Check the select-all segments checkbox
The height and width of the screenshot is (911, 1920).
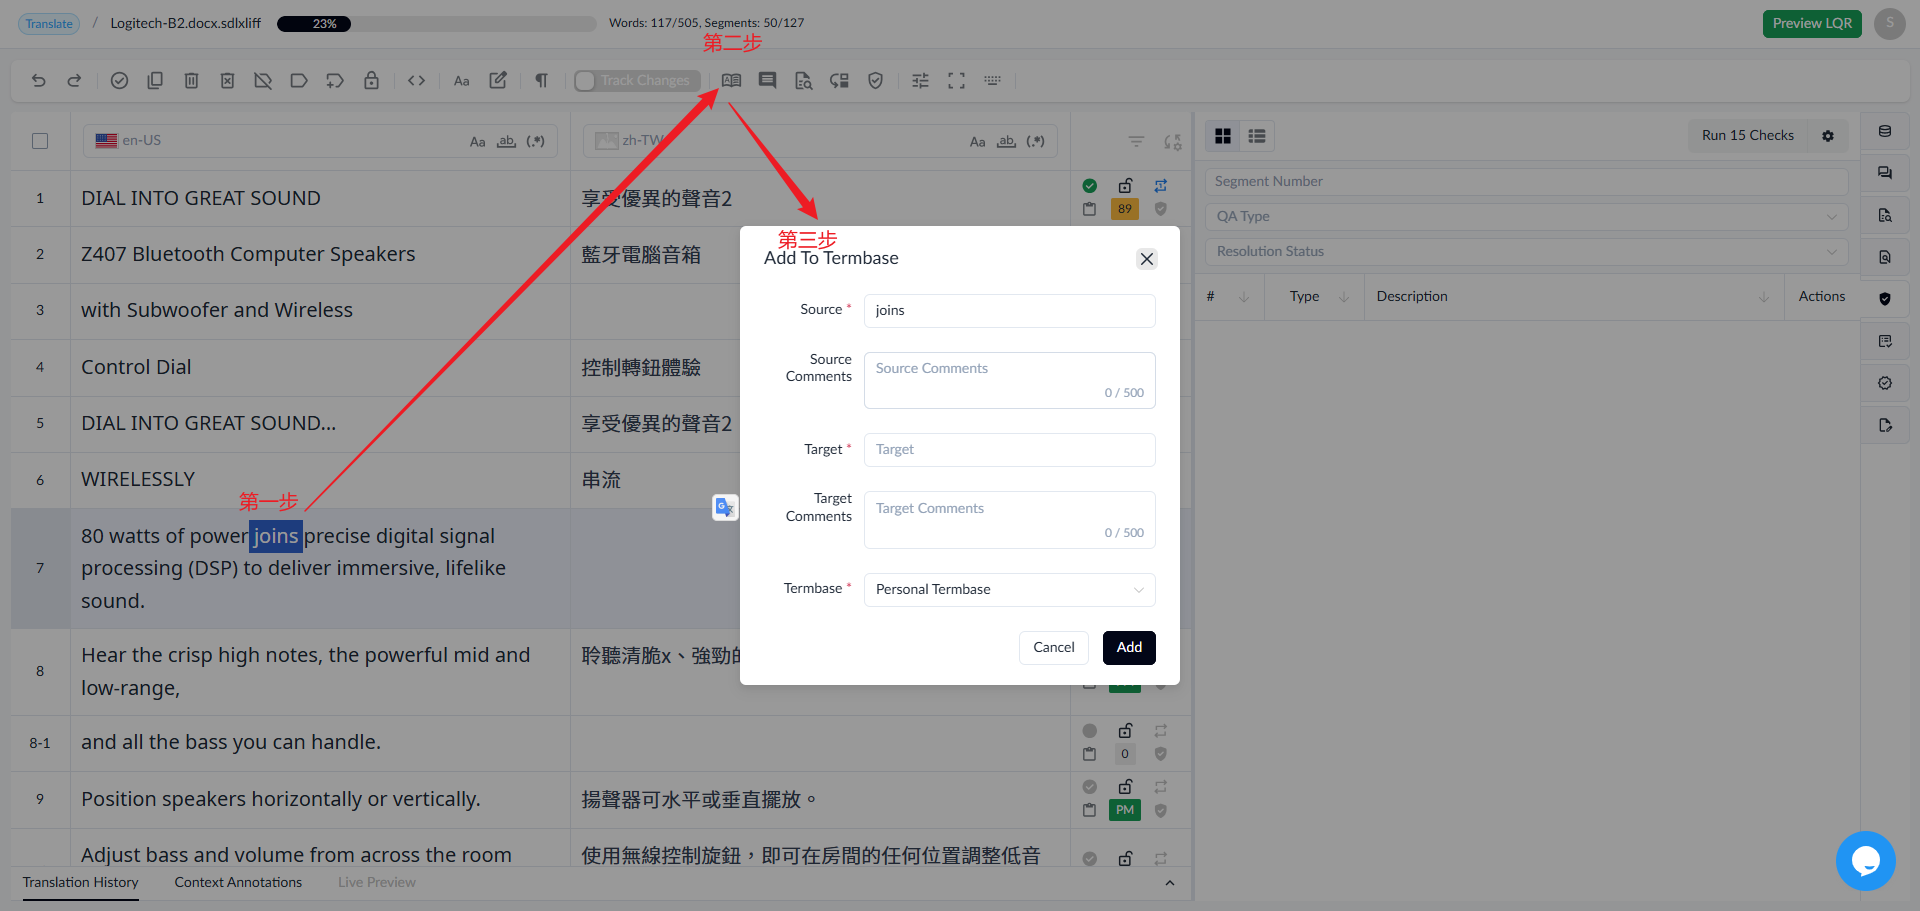coord(40,141)
